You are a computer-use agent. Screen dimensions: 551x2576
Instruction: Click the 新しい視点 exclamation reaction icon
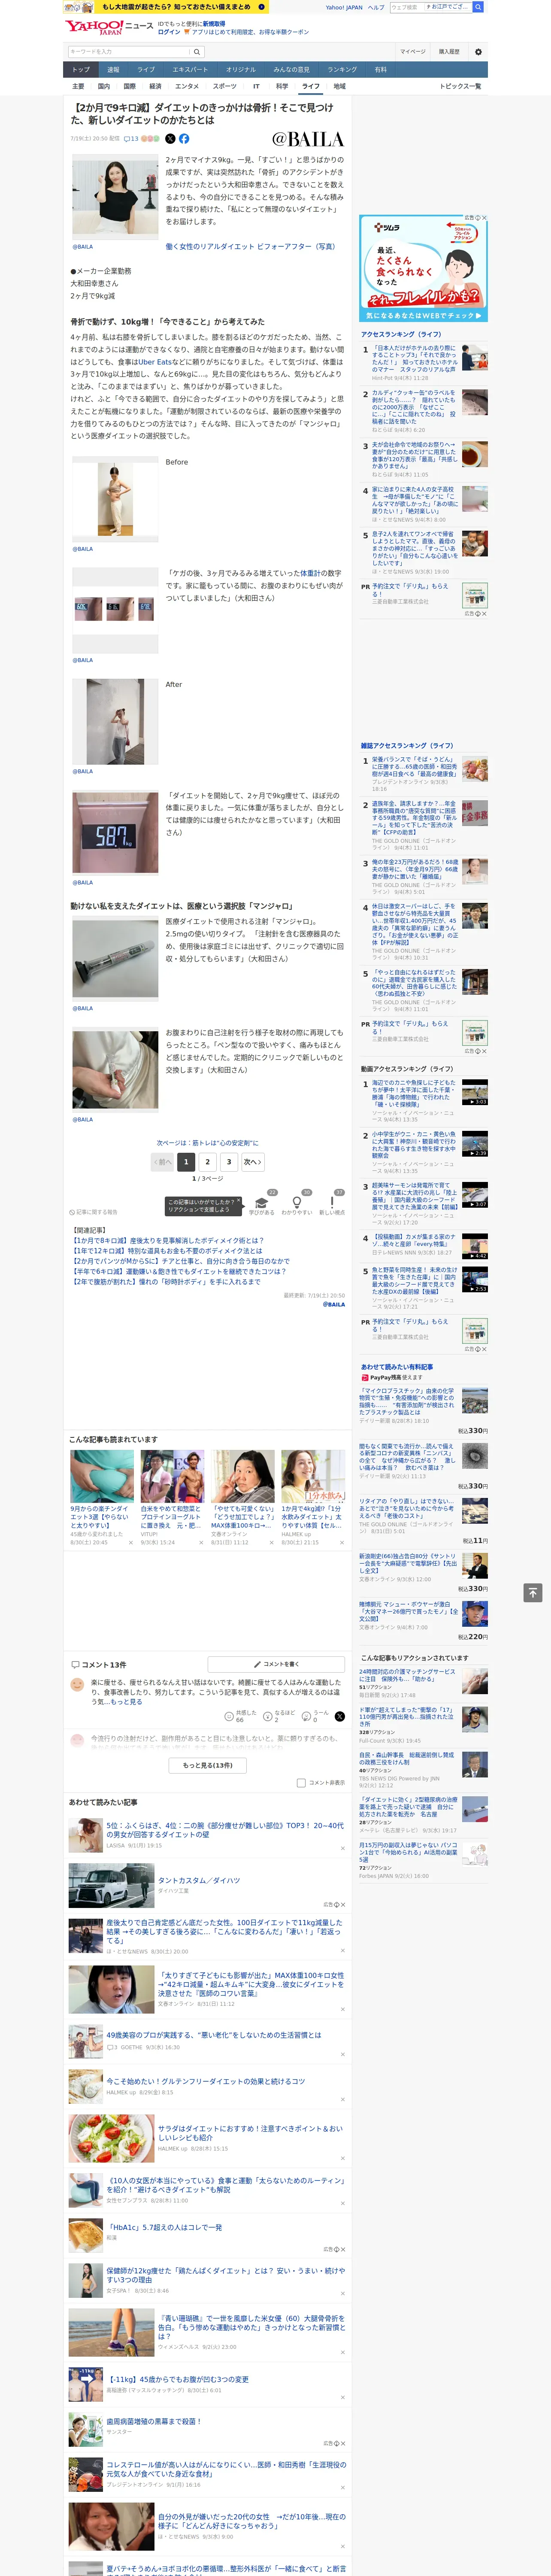pos(332,1202)
